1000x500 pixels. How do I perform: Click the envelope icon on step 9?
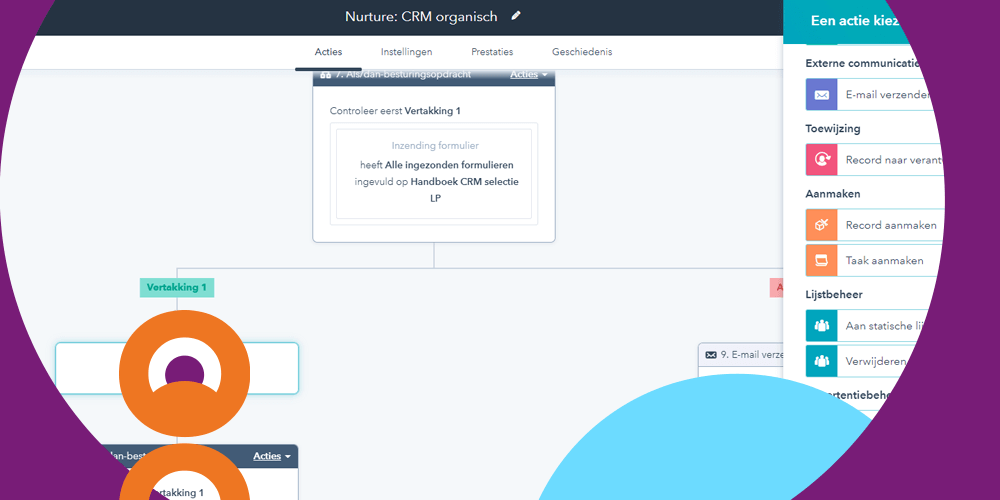point(710,355)
